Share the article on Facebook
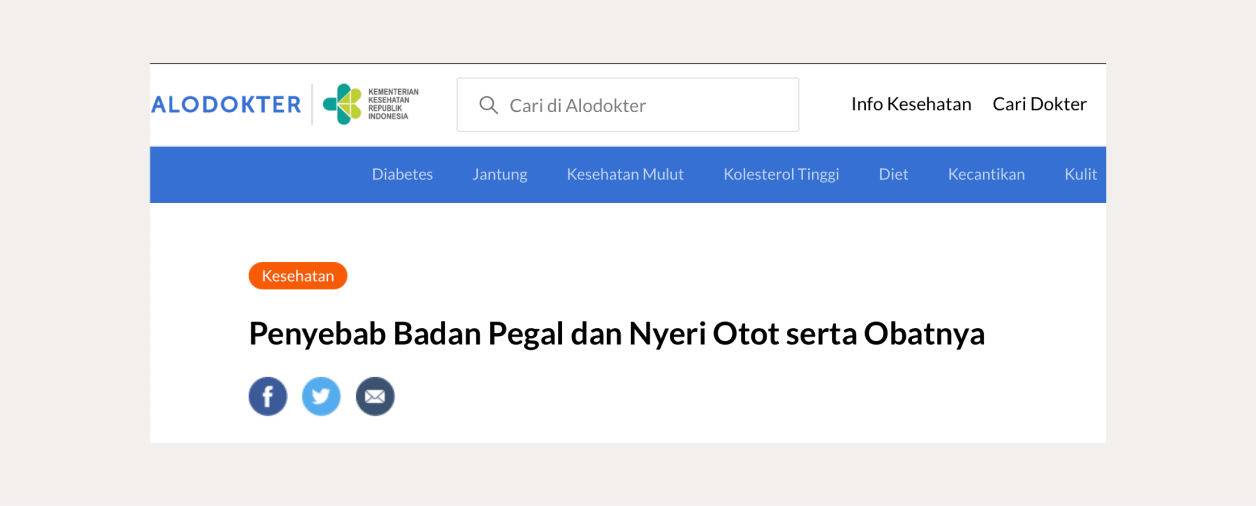 (x=268, y=396)
